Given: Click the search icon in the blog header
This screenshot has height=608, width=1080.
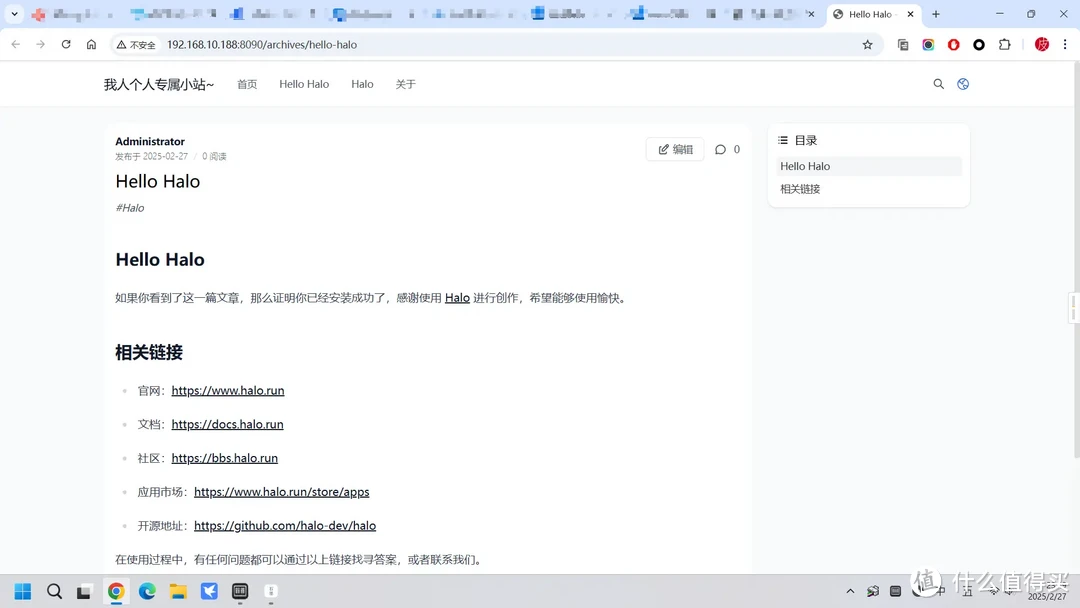Looking at the screenshot, I should click(938, 84).
